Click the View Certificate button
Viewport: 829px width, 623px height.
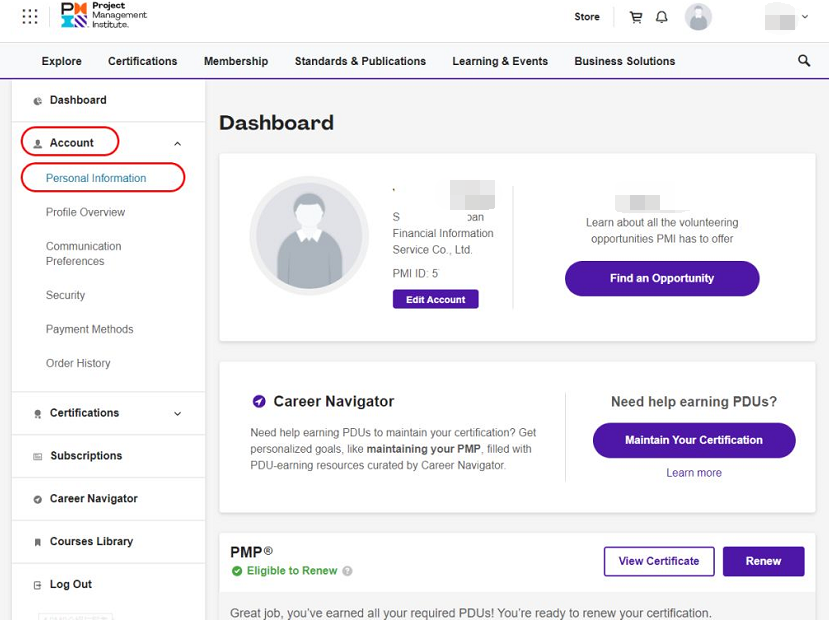(658, 561)
